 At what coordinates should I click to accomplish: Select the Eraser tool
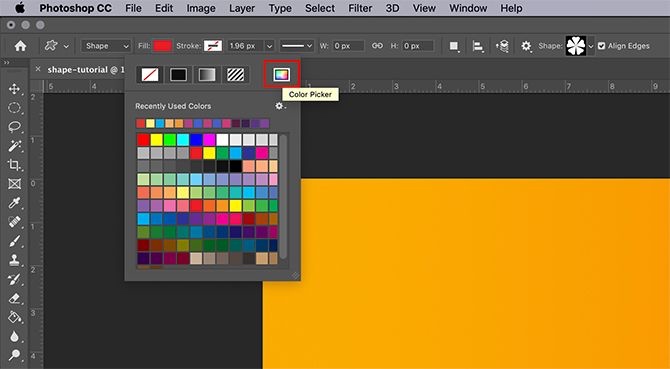(x=14, y=298)
